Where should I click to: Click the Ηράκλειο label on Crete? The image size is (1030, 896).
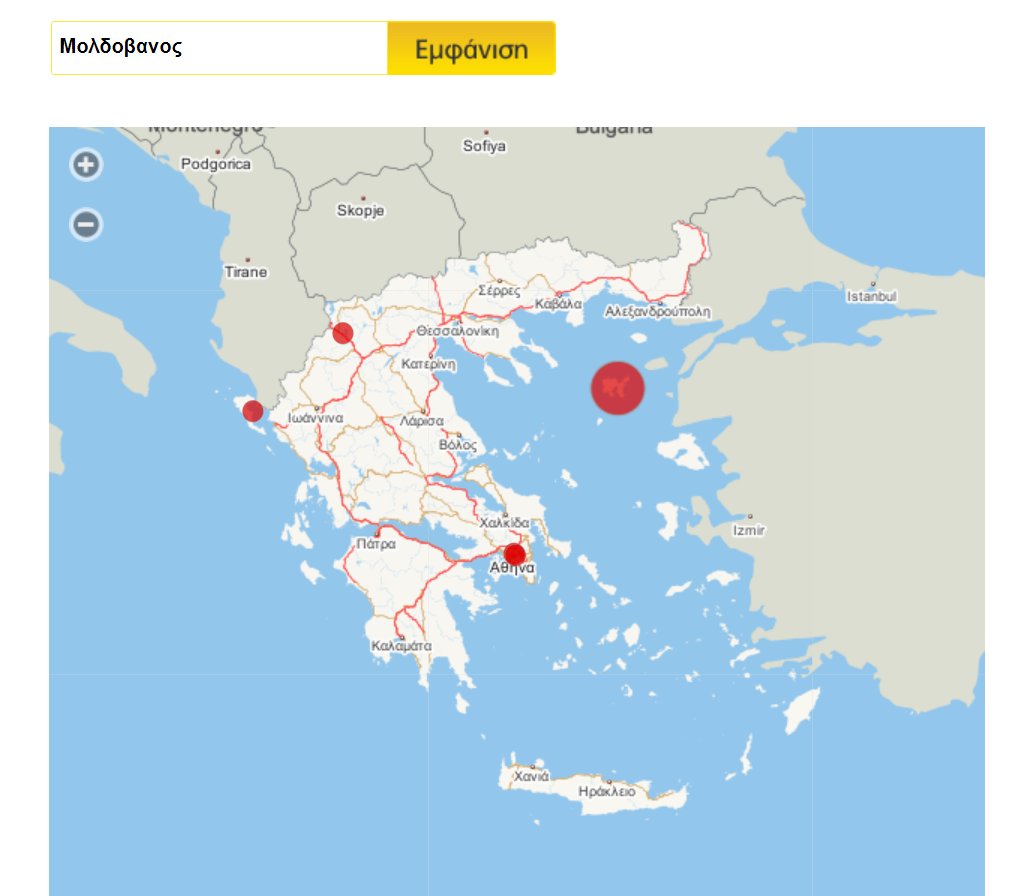pos(607,792)
